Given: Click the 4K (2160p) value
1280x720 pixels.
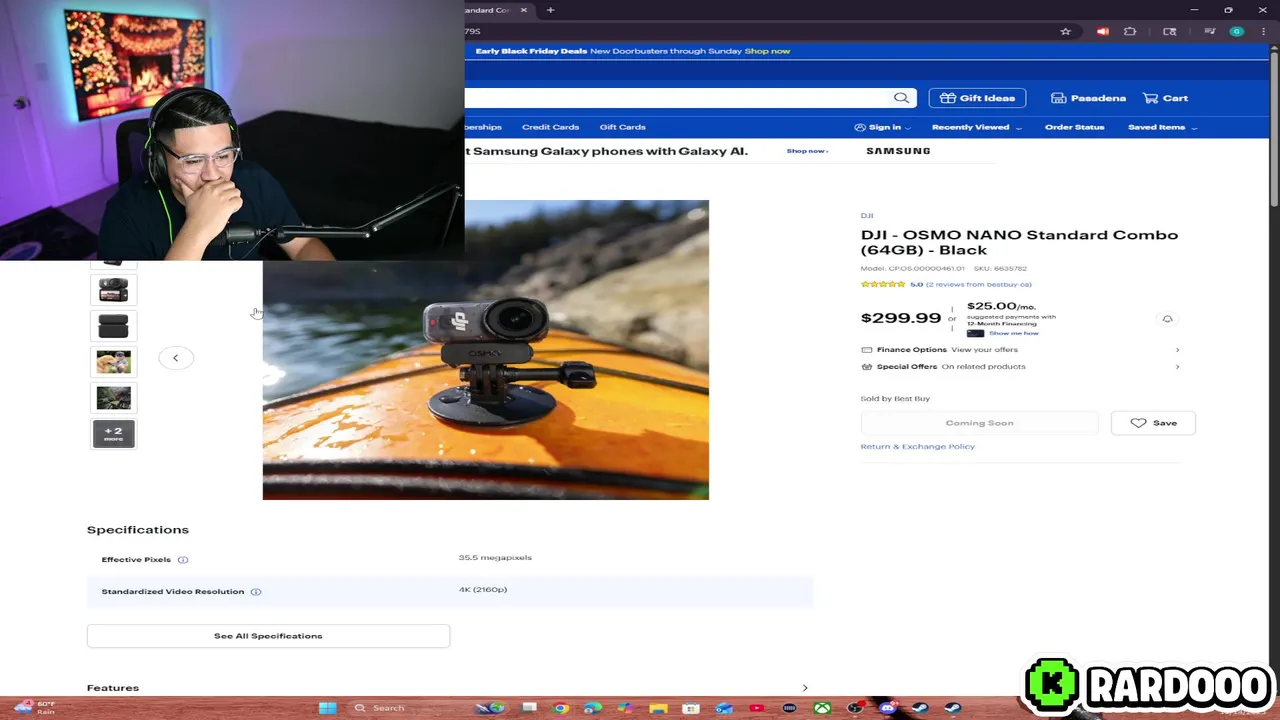Looking at the screenshot, I should pyautogui.click(x=483, y=590).
